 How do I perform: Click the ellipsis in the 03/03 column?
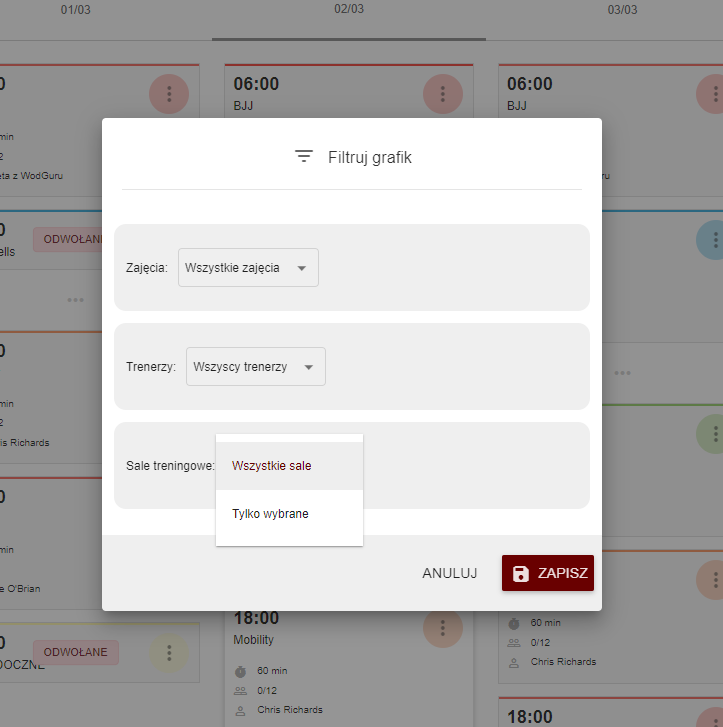[622, 373]
